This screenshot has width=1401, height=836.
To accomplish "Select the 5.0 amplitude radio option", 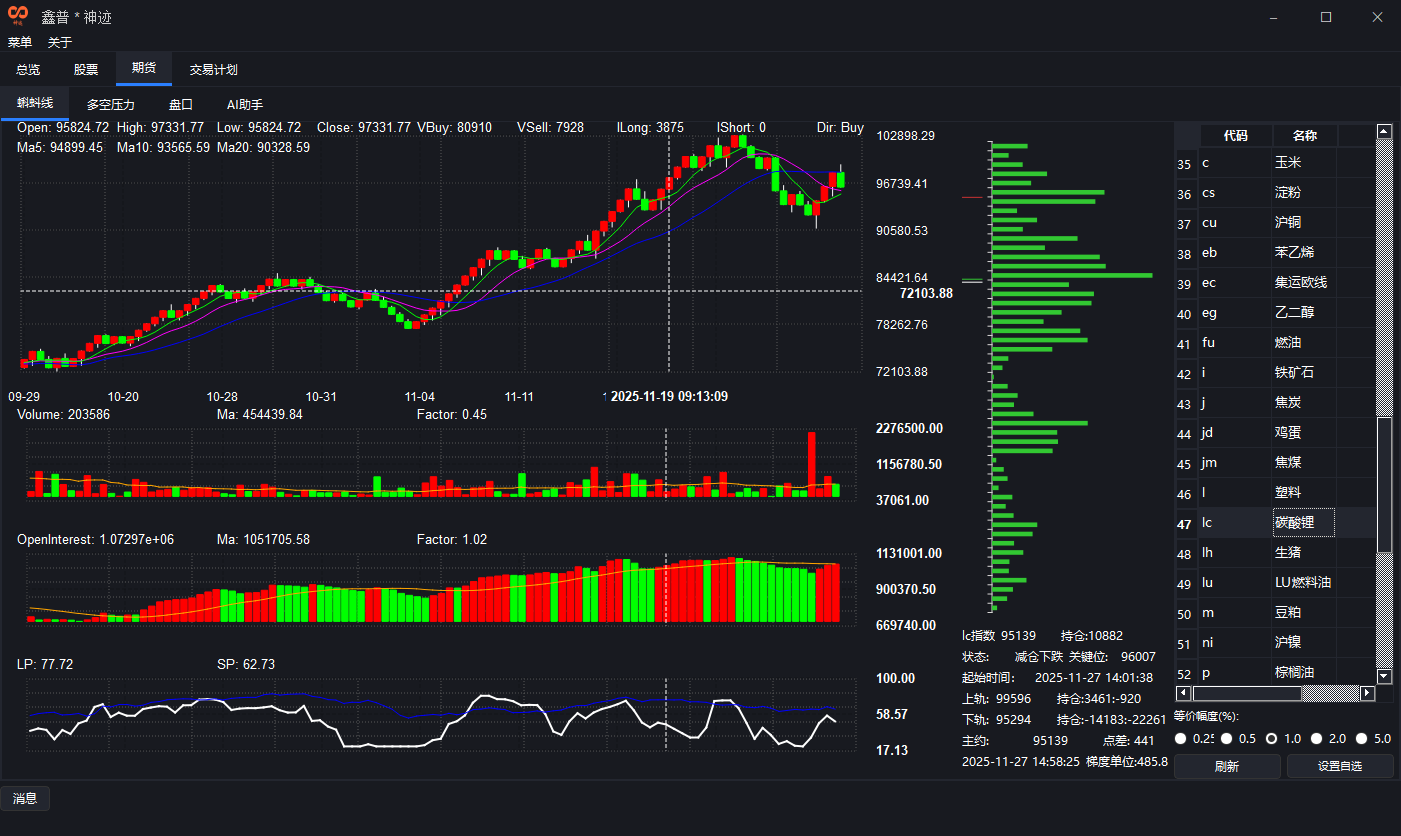I will click(1361, 739).
